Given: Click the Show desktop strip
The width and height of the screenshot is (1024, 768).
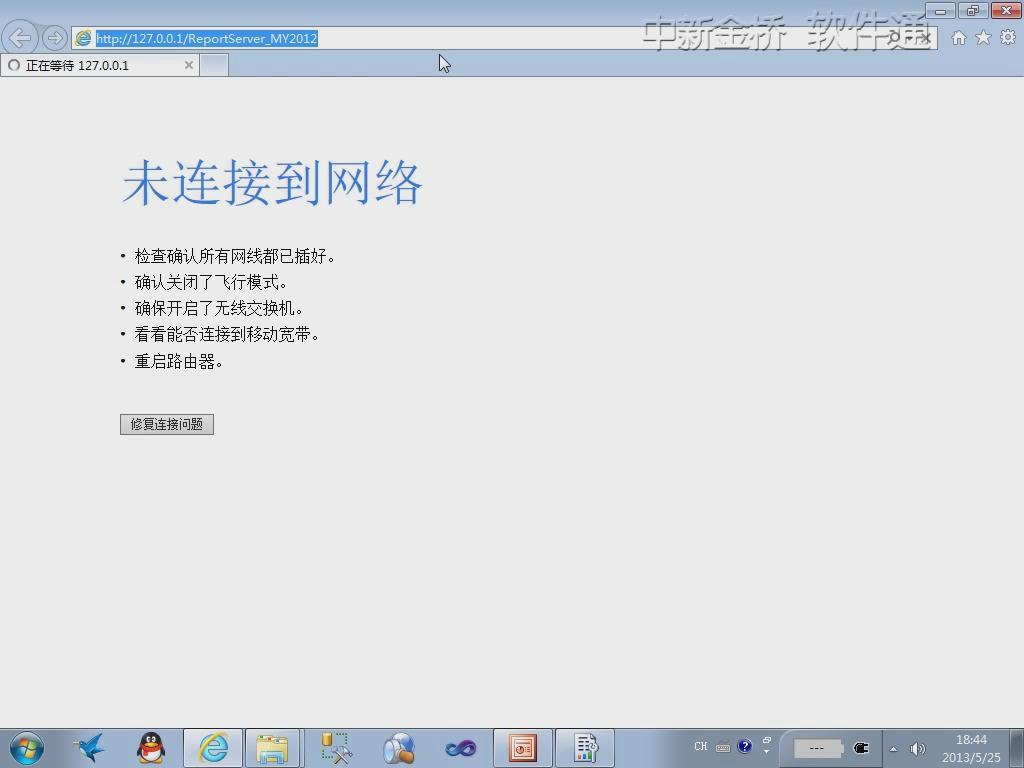Looking at the screenshot, I should tap(1017, 748).
